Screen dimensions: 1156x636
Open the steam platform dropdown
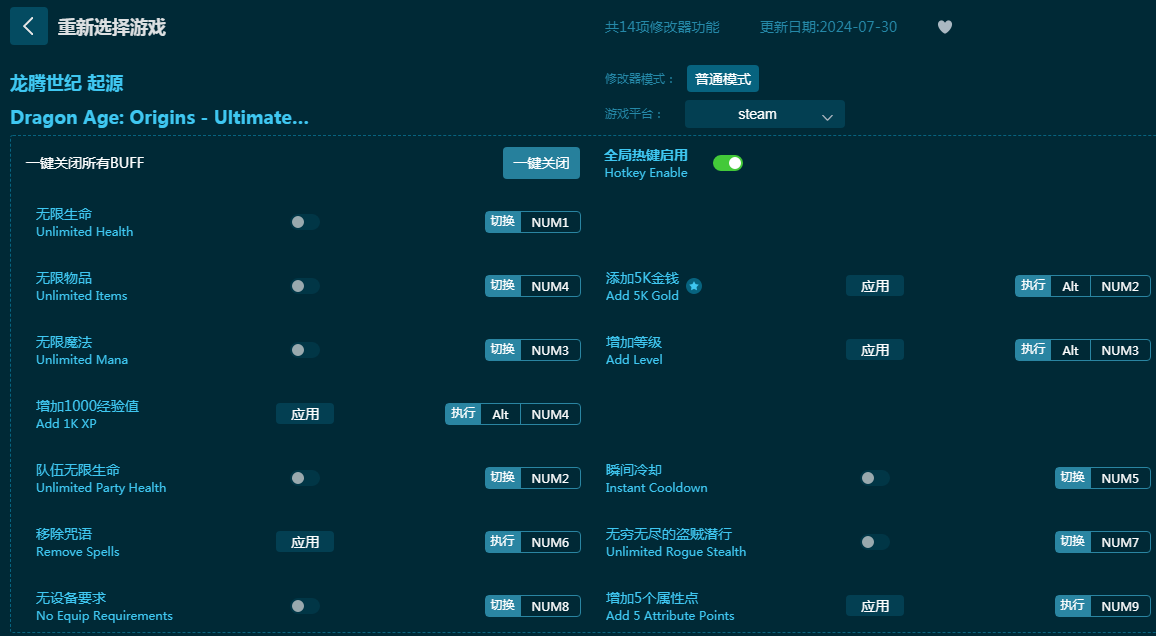pos(765,114)
